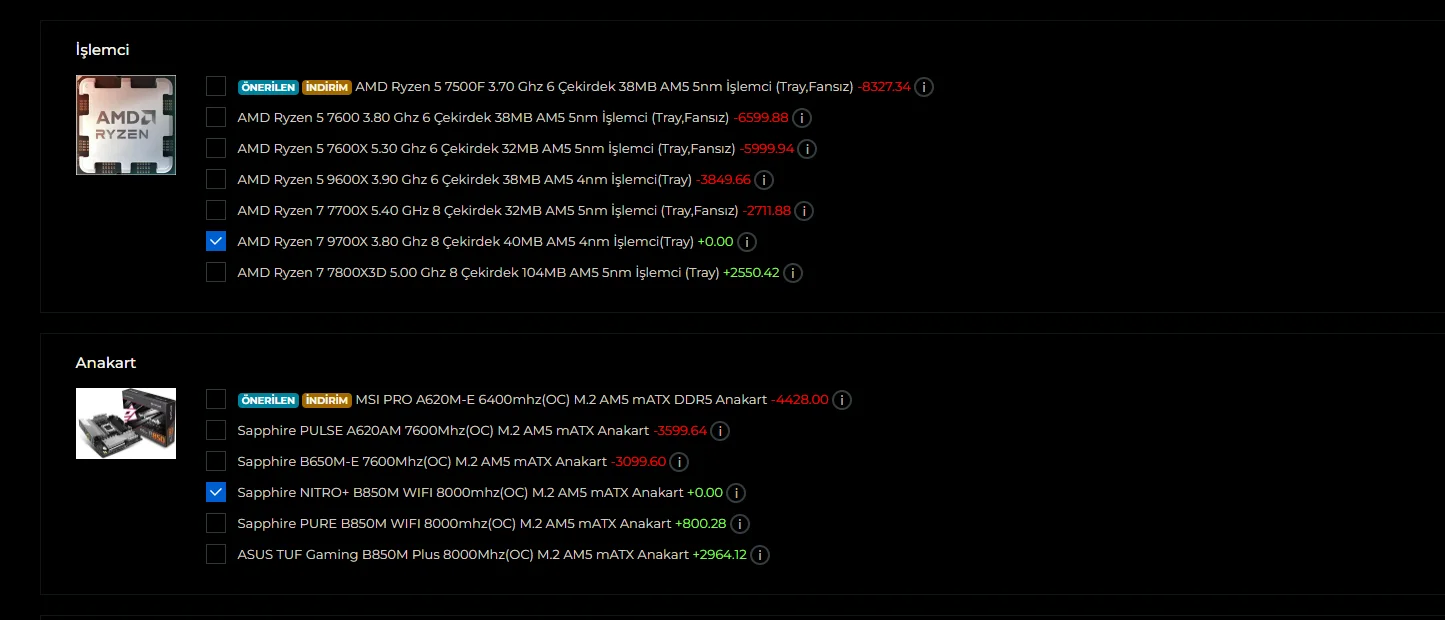Select the Ryzen 7 7800X3D checkbox
This screenshot has height=620, width=1445.
point(216,272)
